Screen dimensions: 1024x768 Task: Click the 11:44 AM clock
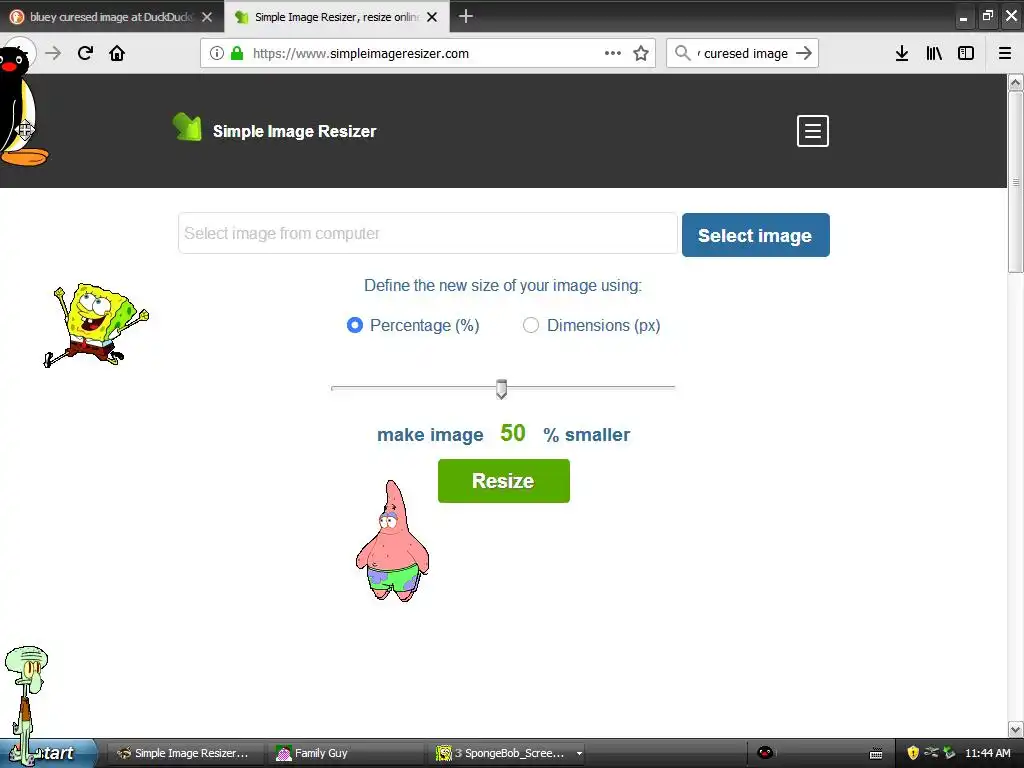[987, 753]
